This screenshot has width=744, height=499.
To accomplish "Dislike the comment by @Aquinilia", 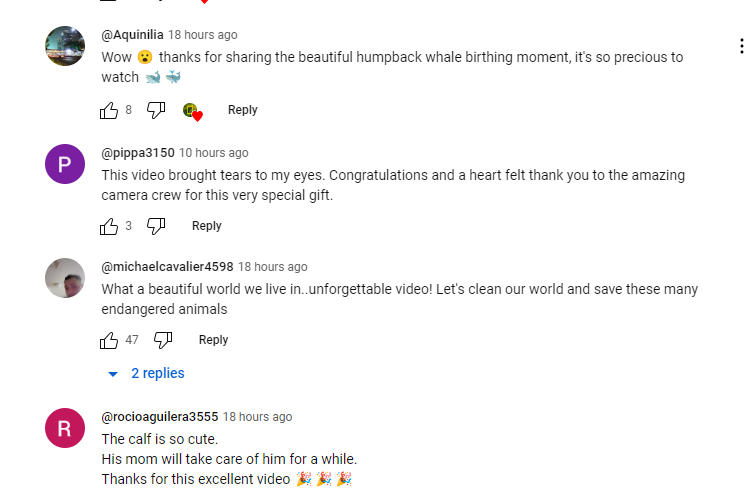I will tap(156, 110).
